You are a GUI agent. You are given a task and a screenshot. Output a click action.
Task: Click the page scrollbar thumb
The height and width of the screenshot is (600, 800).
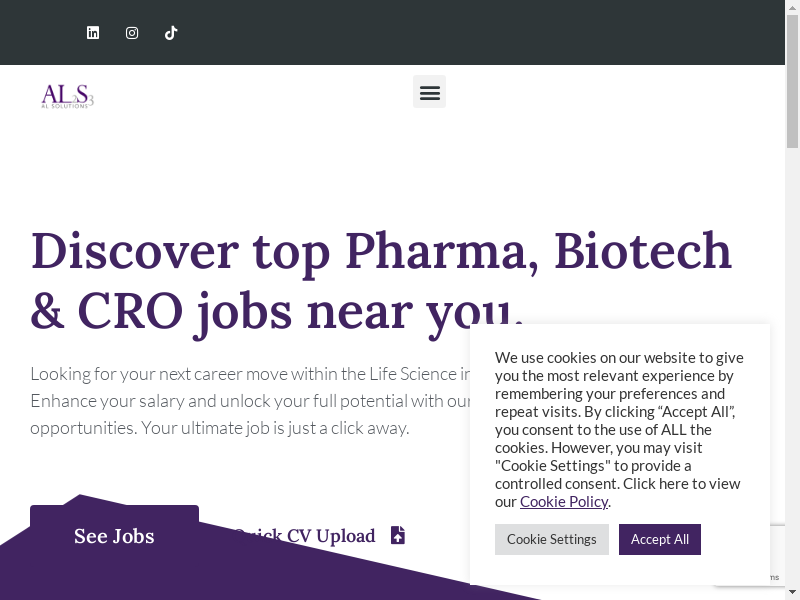coord(792,80)
